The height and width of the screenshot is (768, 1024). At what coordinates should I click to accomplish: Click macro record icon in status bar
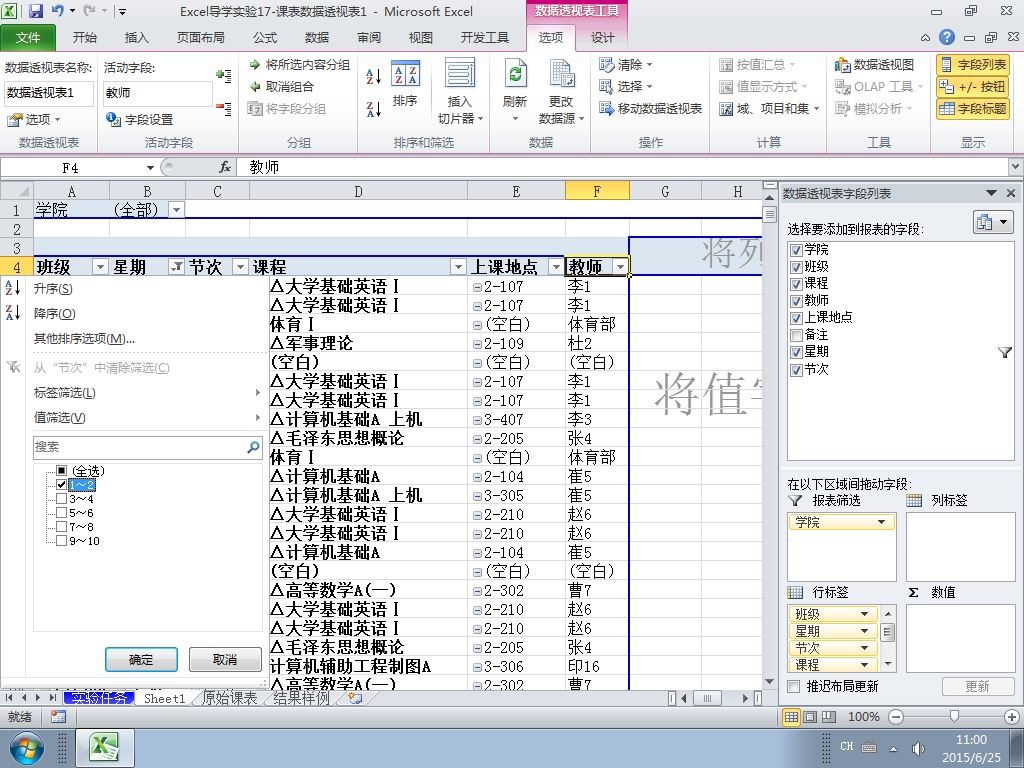58,716
